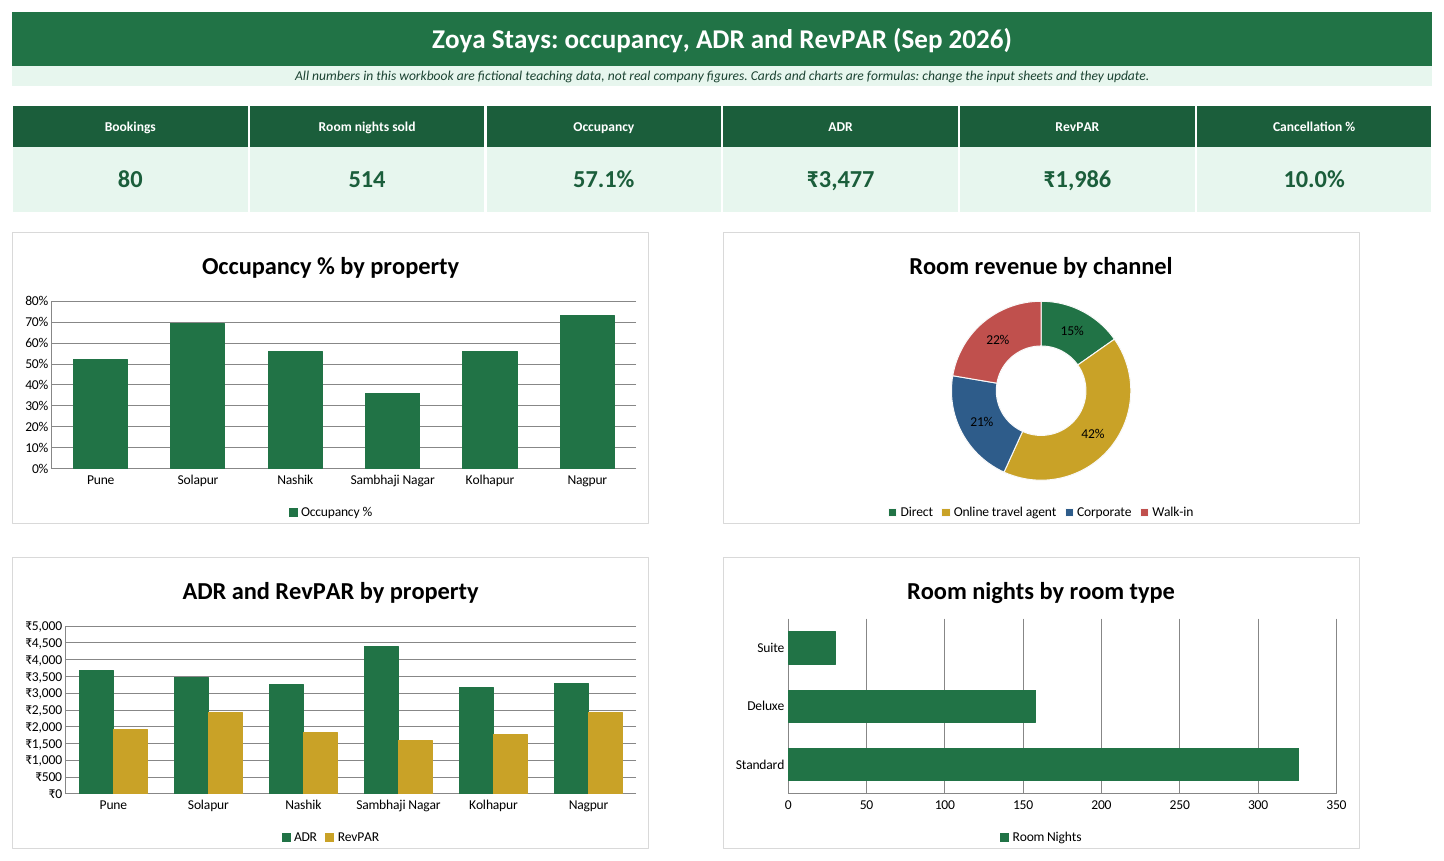Screen dimensions: 1444x861
Task: Click the Occupancy % legend green swatch
Action: pyautogui.click(x=293, y=512)
